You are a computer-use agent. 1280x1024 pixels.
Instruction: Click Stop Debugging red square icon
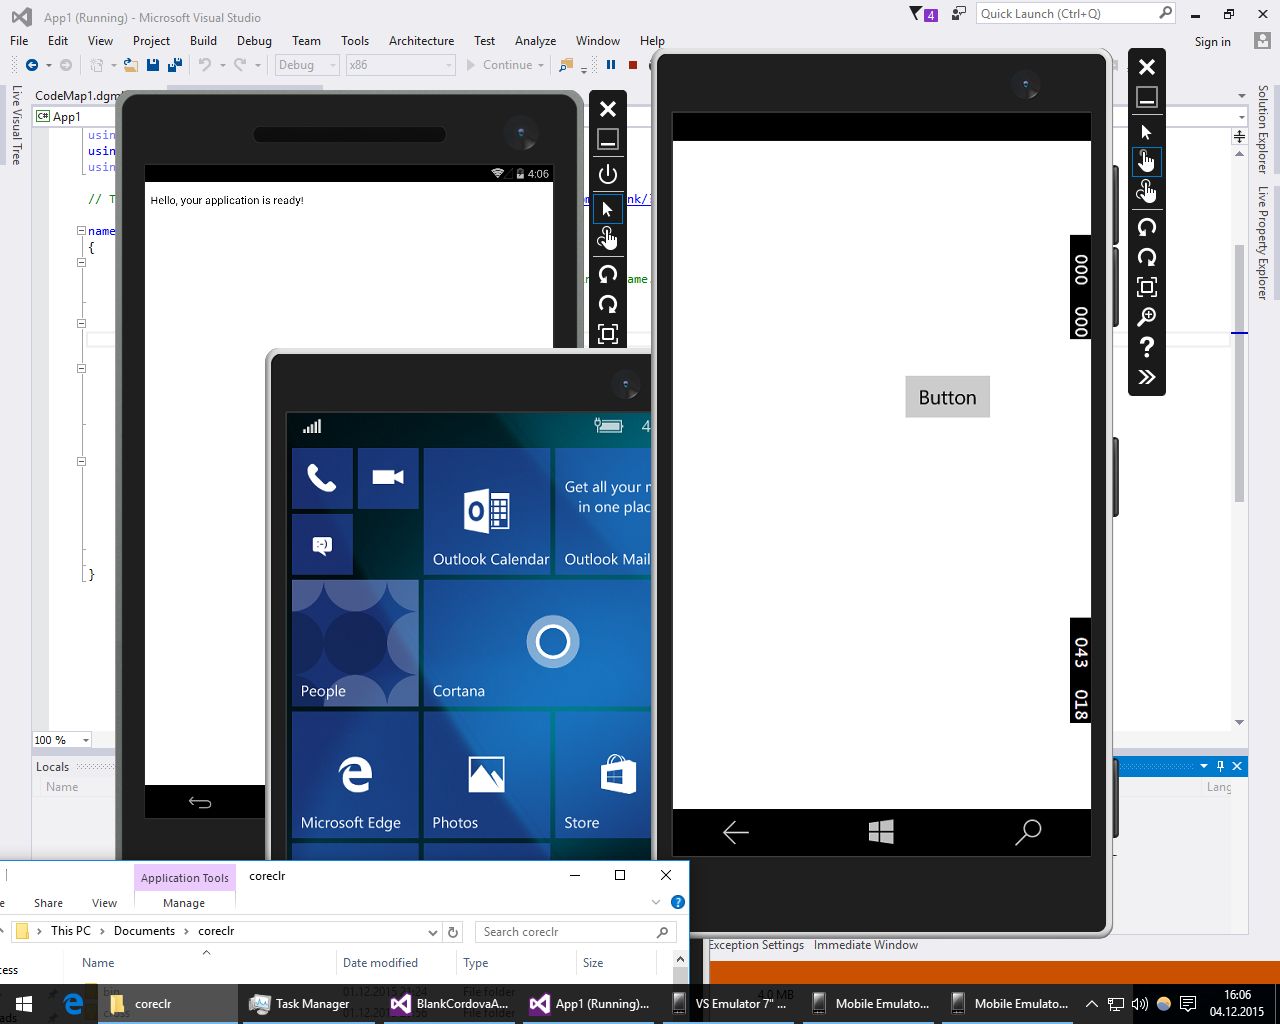point(633,65)
